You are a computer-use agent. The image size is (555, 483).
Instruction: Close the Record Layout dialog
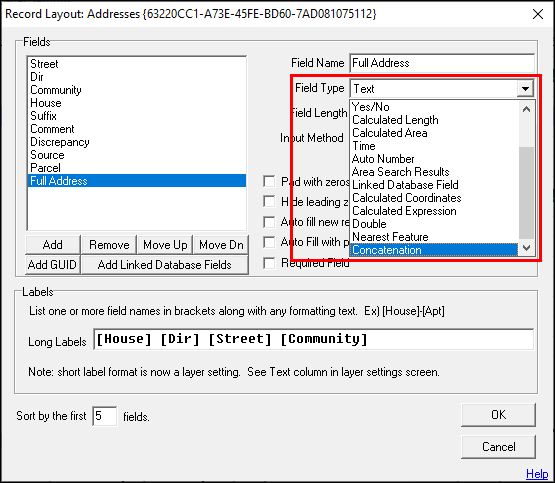click(538, 14)
